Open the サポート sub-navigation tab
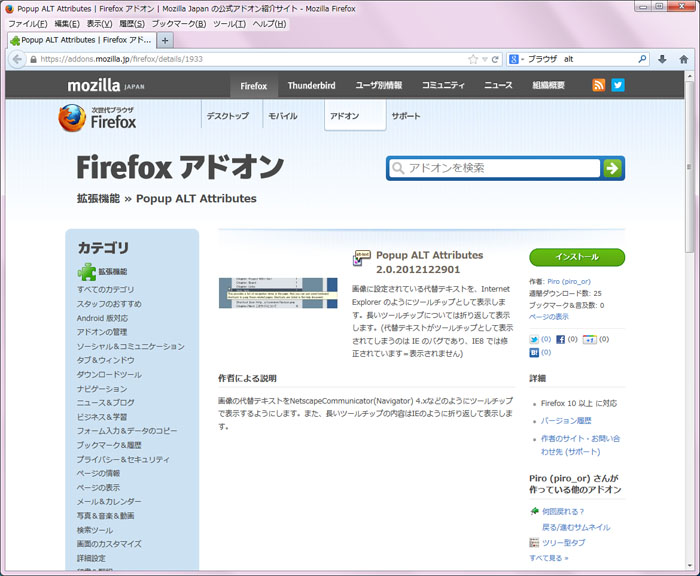 406,116
